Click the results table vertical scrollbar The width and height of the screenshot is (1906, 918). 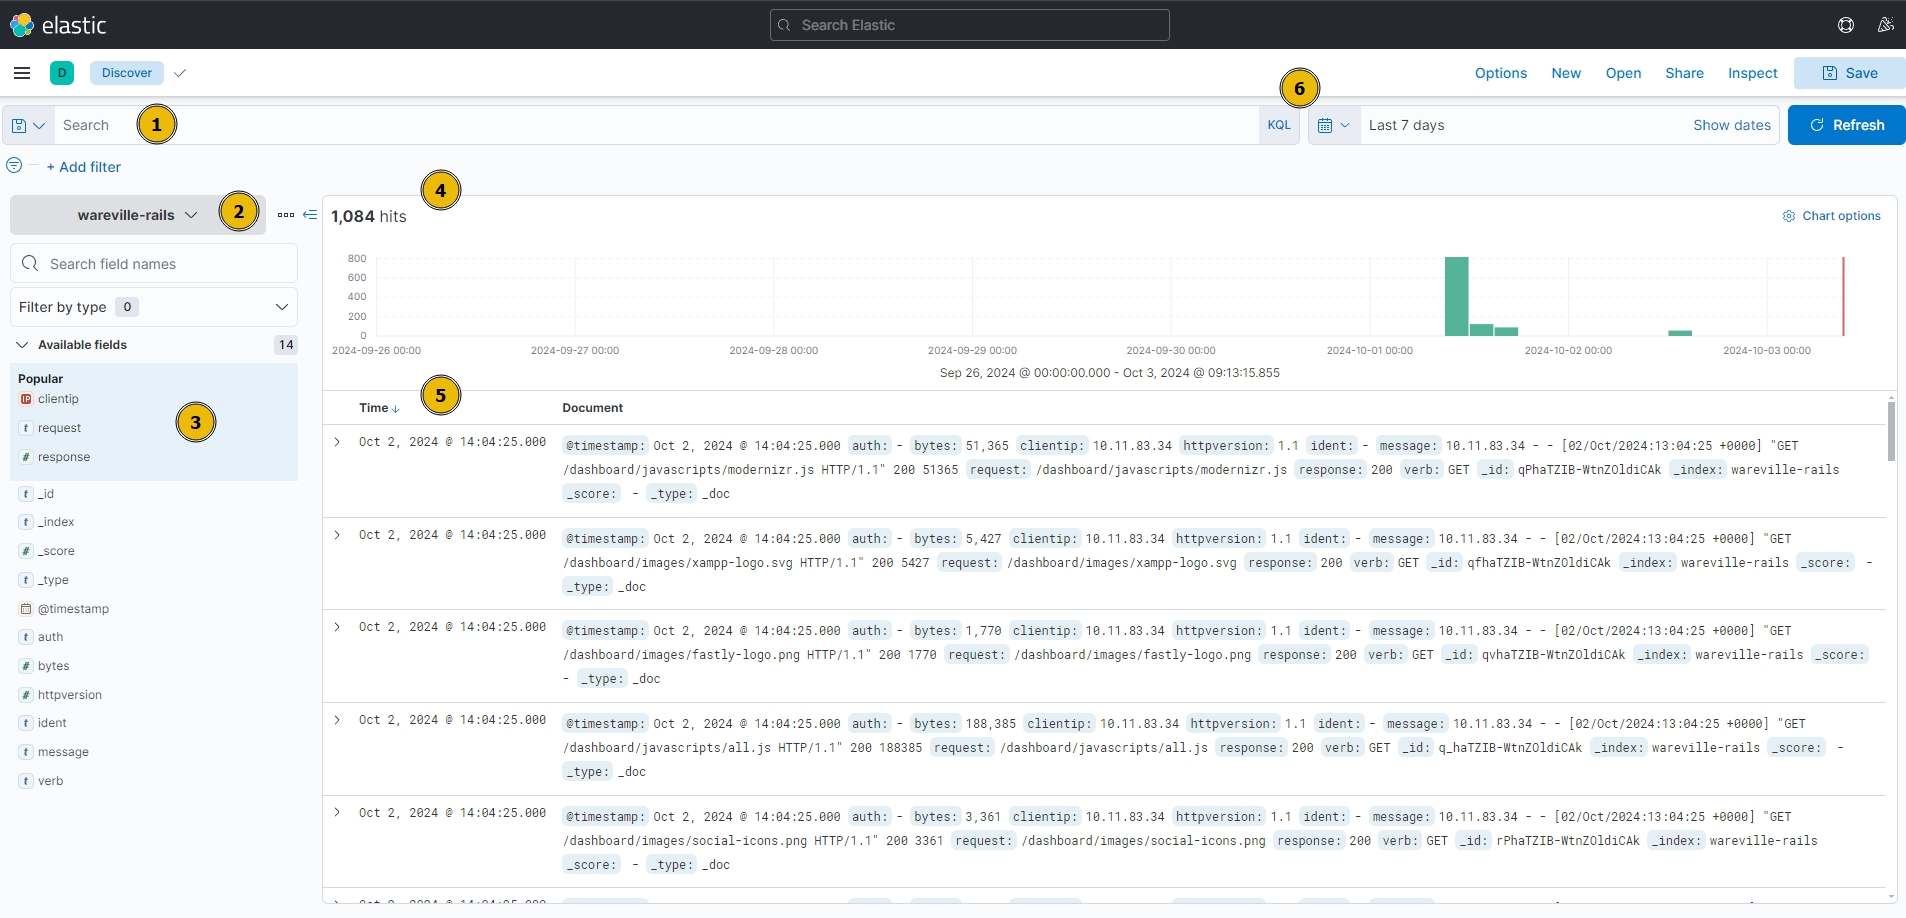[x=1891, y=431]
